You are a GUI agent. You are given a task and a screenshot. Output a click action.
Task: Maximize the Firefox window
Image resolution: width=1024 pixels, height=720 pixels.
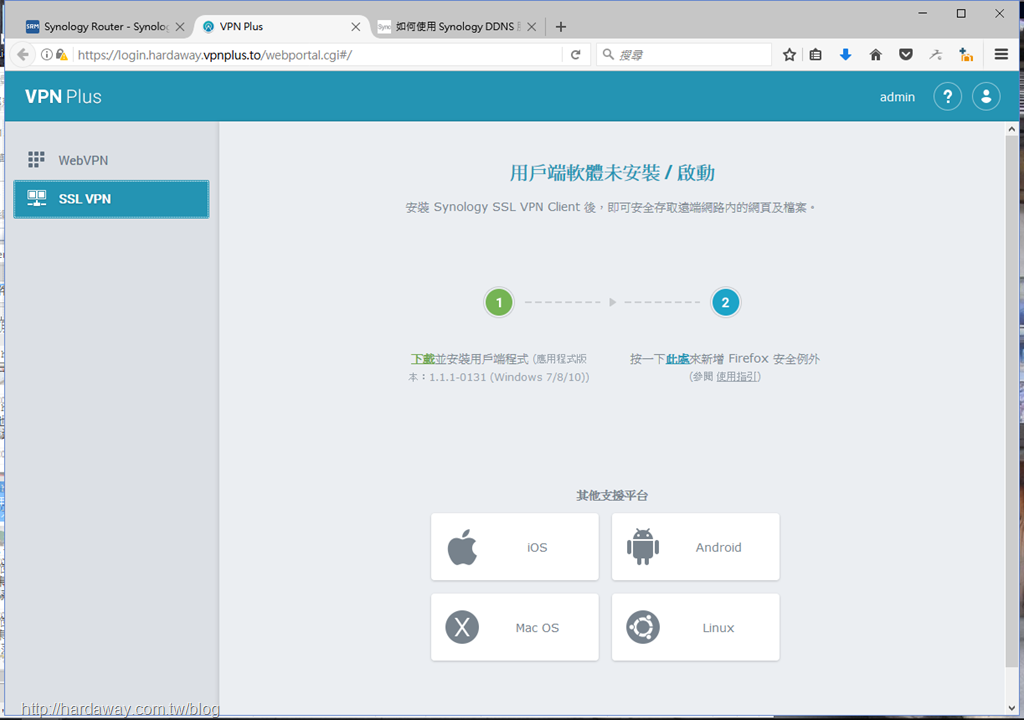point(961,13)
